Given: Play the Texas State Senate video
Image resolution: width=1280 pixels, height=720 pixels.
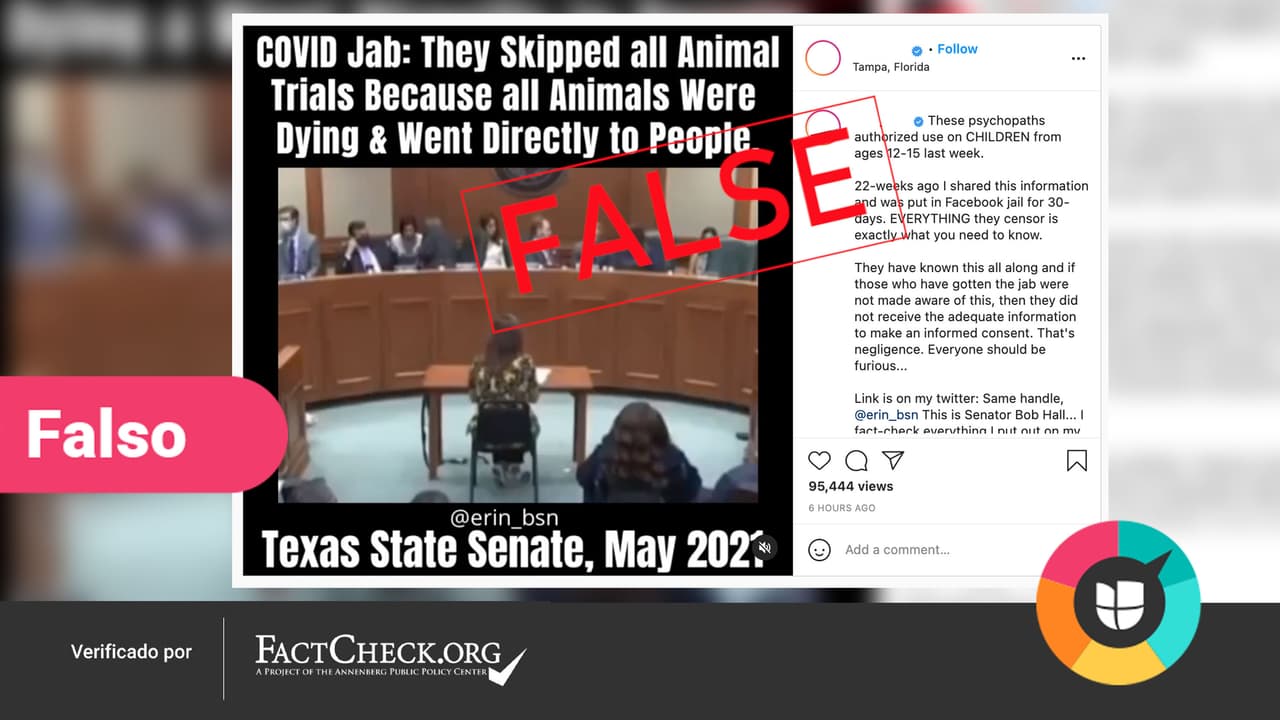Looking at the screenshot, I should (x=517, y=335).
